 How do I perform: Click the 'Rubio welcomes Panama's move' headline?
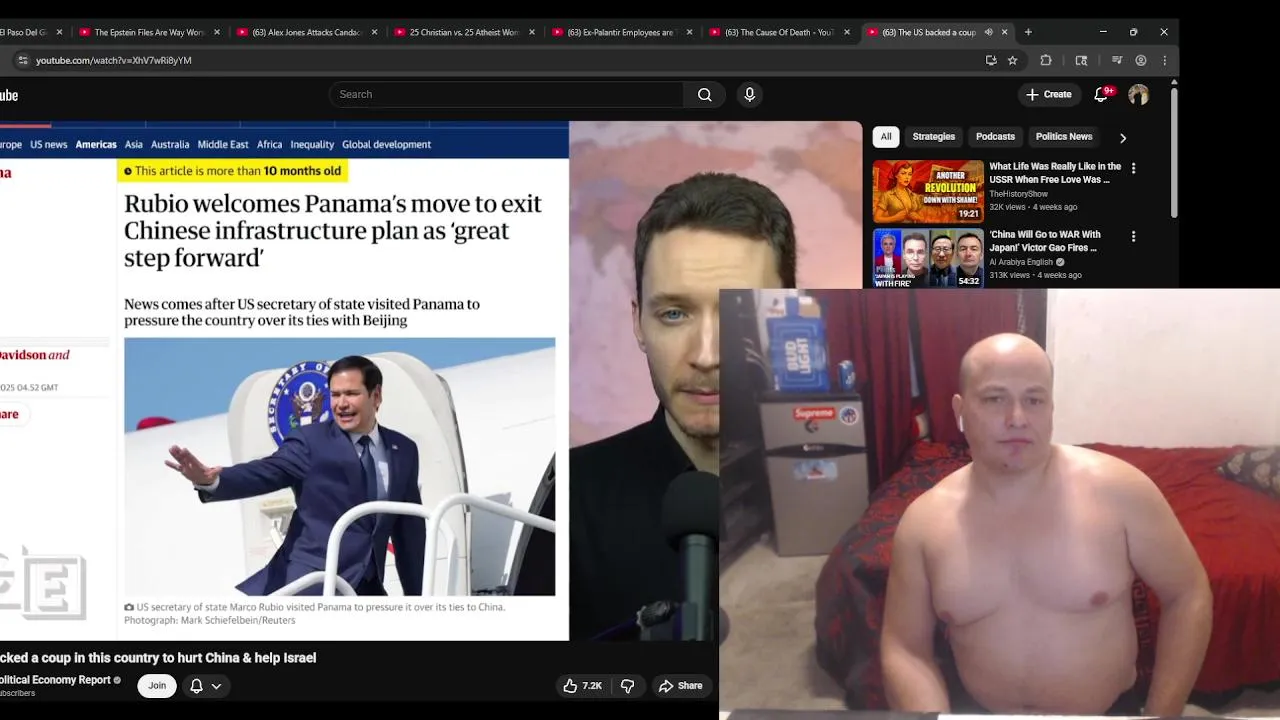[333, 231]
